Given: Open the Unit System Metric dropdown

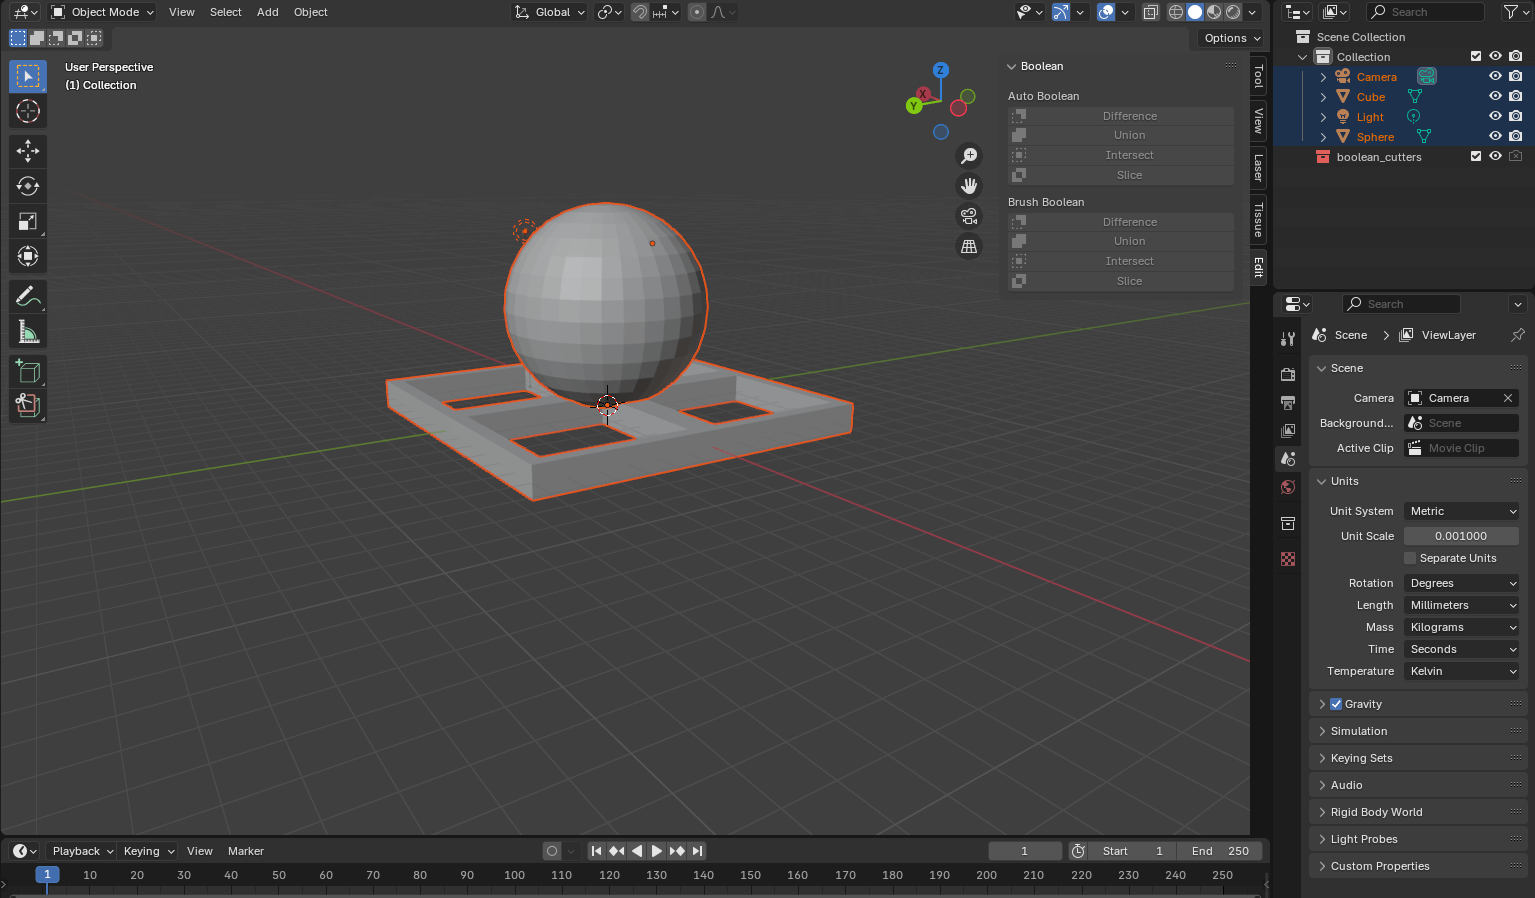Looking at the screenshot, I should click(x=1462, y=511).
